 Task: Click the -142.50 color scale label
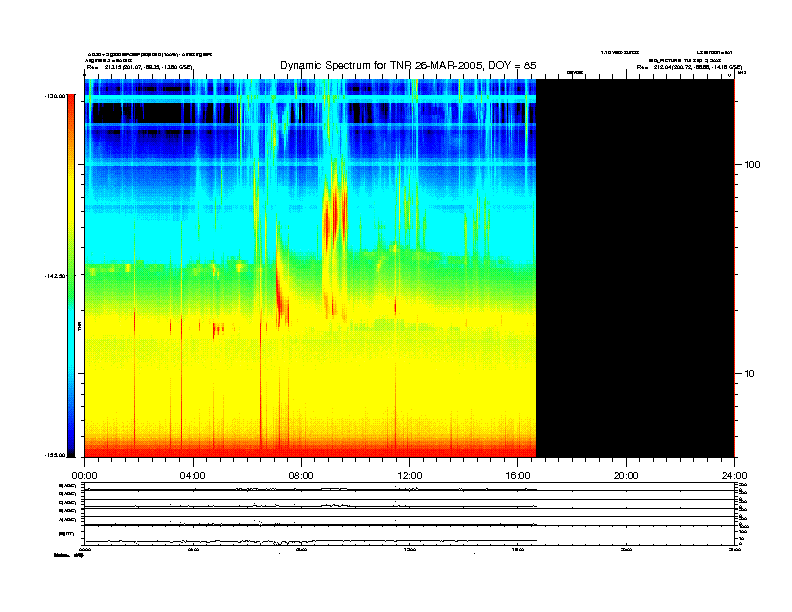(55, 276)
